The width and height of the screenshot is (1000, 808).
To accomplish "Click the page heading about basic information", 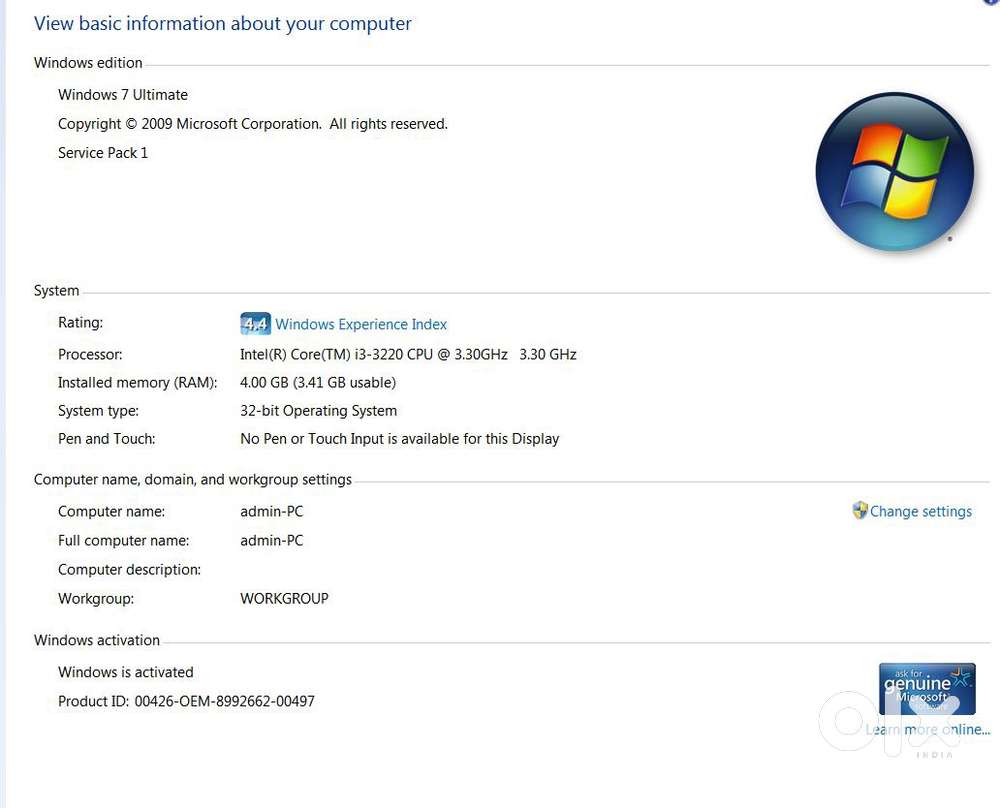I will 223,24.
